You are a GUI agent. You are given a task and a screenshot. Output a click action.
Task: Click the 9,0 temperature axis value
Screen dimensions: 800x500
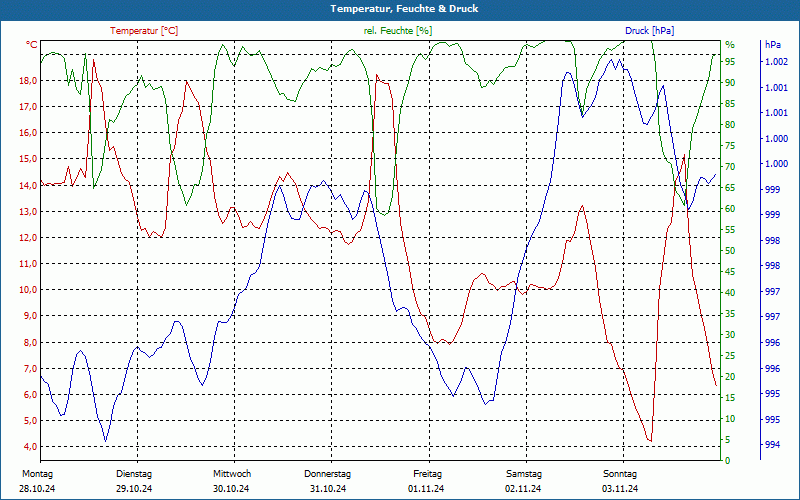[x=31, y=316]
